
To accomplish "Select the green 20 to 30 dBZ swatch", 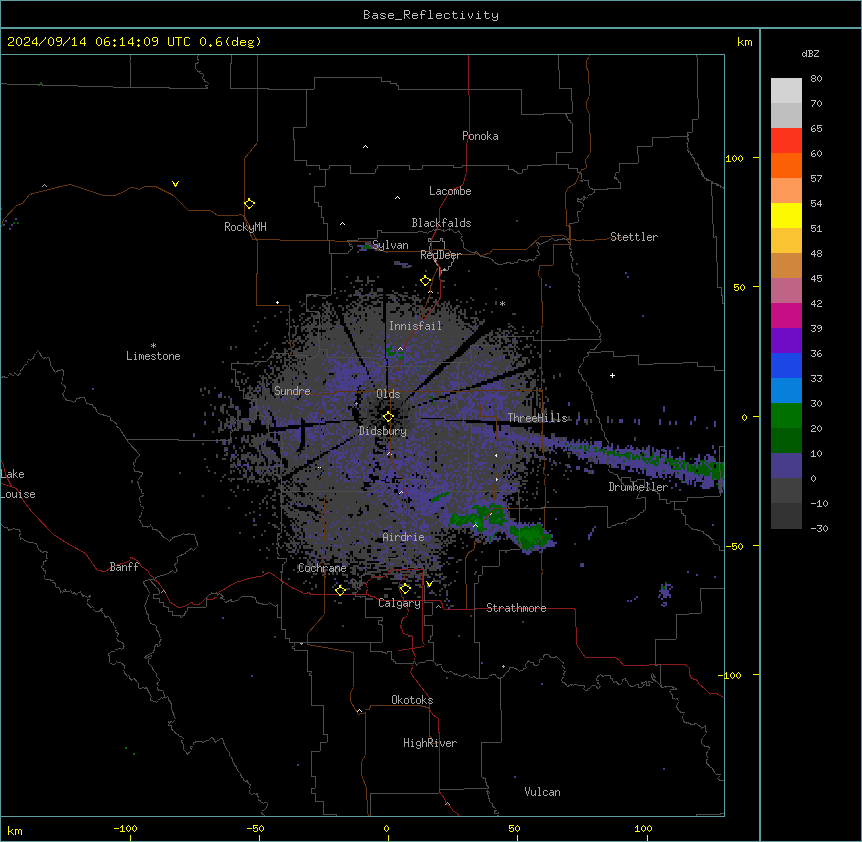I will pos(786,416).
